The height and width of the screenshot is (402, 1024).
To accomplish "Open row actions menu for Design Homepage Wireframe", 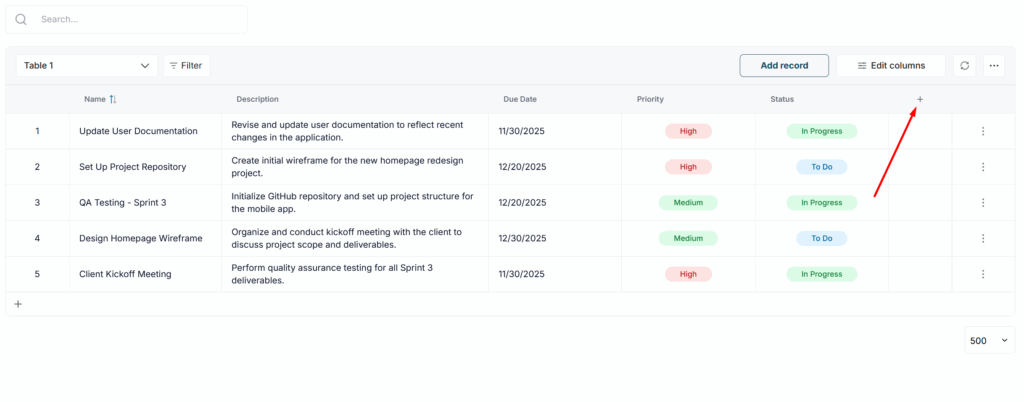I will pyautogui.click(x=983, y=238).
